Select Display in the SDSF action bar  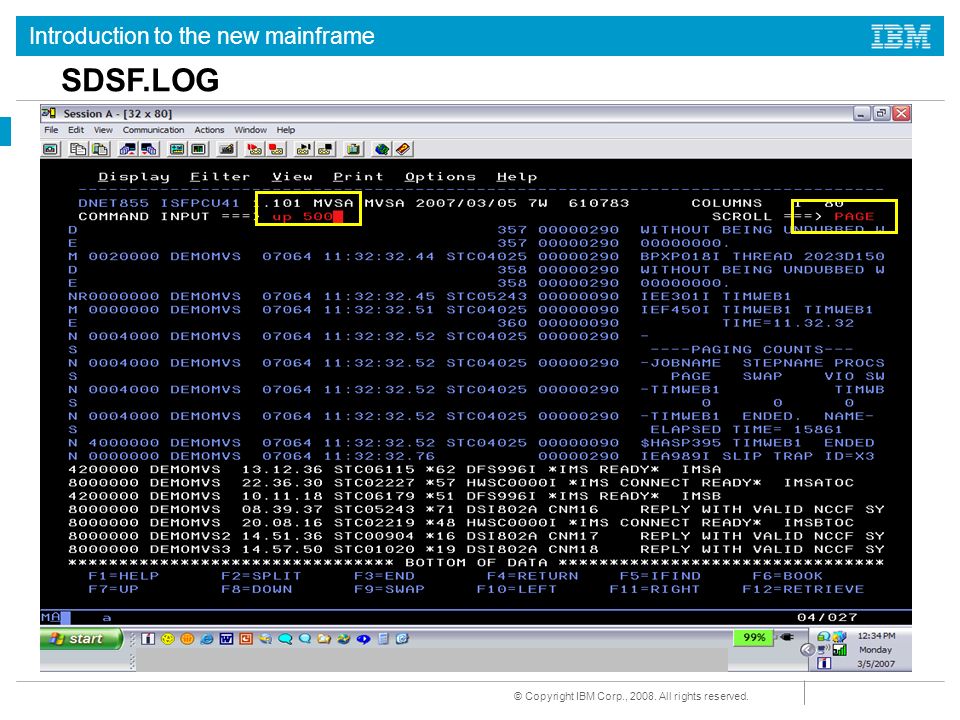pyautogui.click(x=133, y=177)
